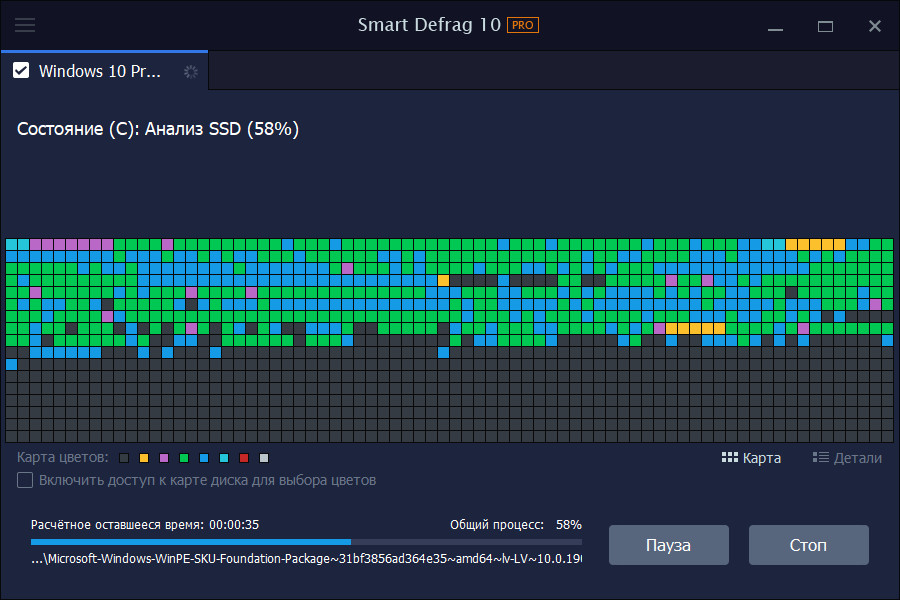Enable the Включить доступ к карте диска checkbox
The width and height of the screenshot is (900, 600).
tap(25, 480)
